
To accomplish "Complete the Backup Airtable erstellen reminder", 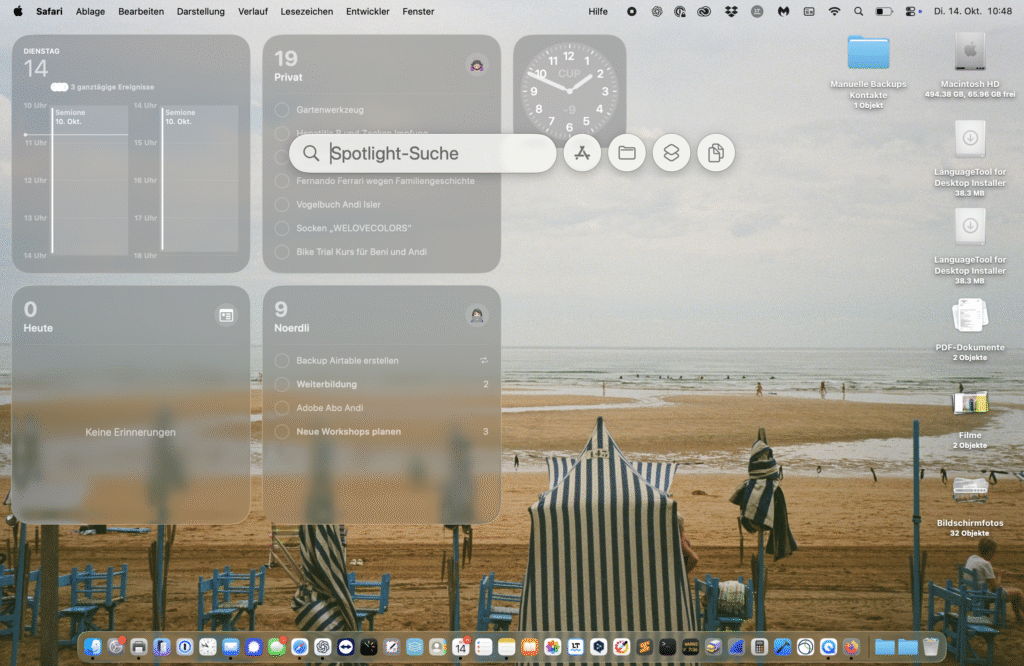I will pyautogui.click(x=282, y=360).
